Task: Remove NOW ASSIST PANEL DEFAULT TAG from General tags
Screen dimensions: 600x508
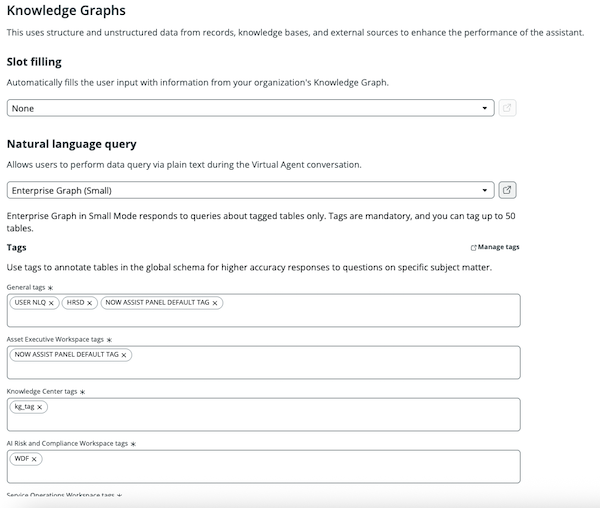Action: coord(215,303)
